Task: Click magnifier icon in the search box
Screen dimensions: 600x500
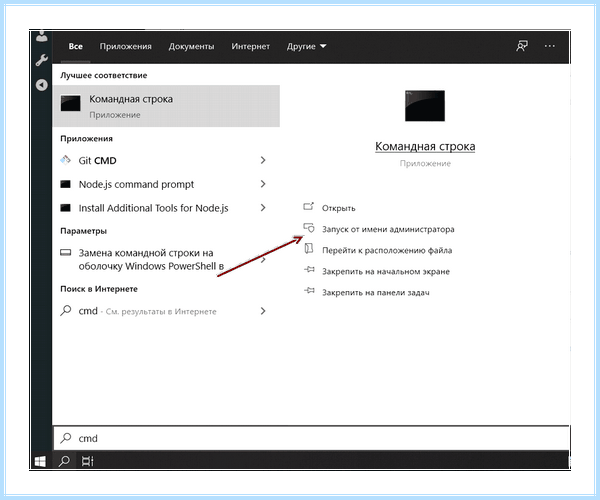Action: (x=65, y=437)
